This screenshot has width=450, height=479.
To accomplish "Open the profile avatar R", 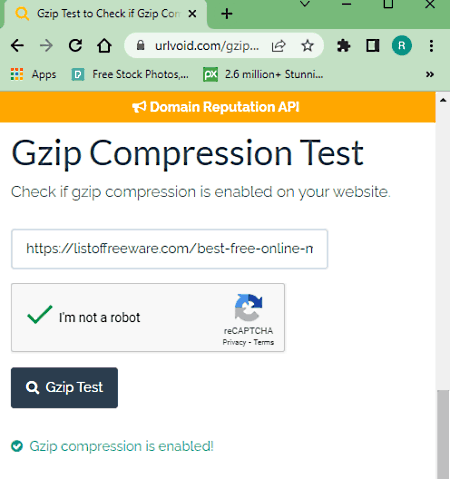I will (401, 45).
